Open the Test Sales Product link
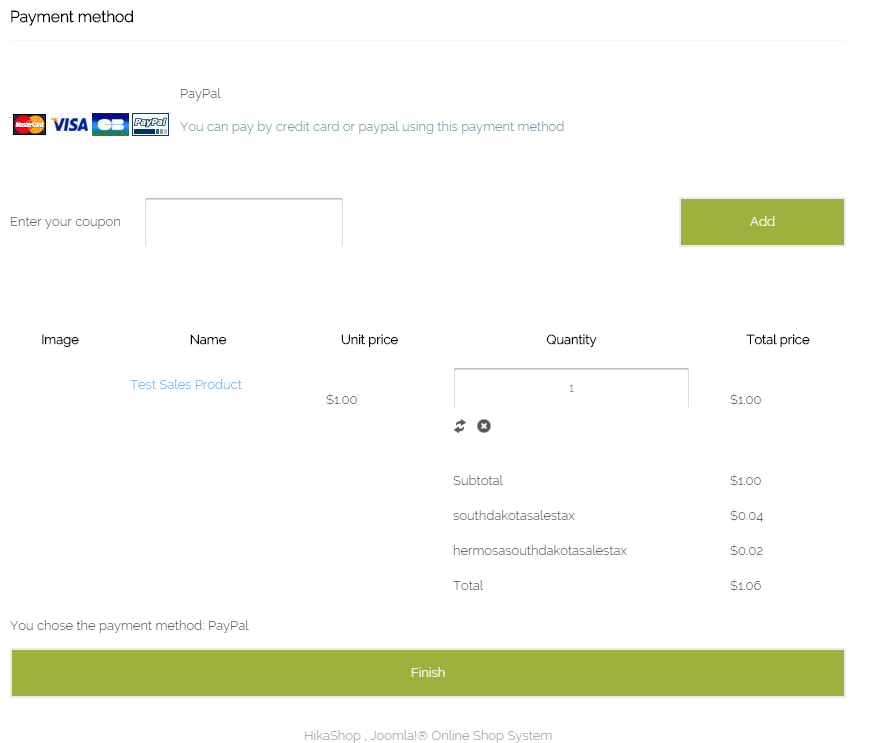 coord(186,385)
